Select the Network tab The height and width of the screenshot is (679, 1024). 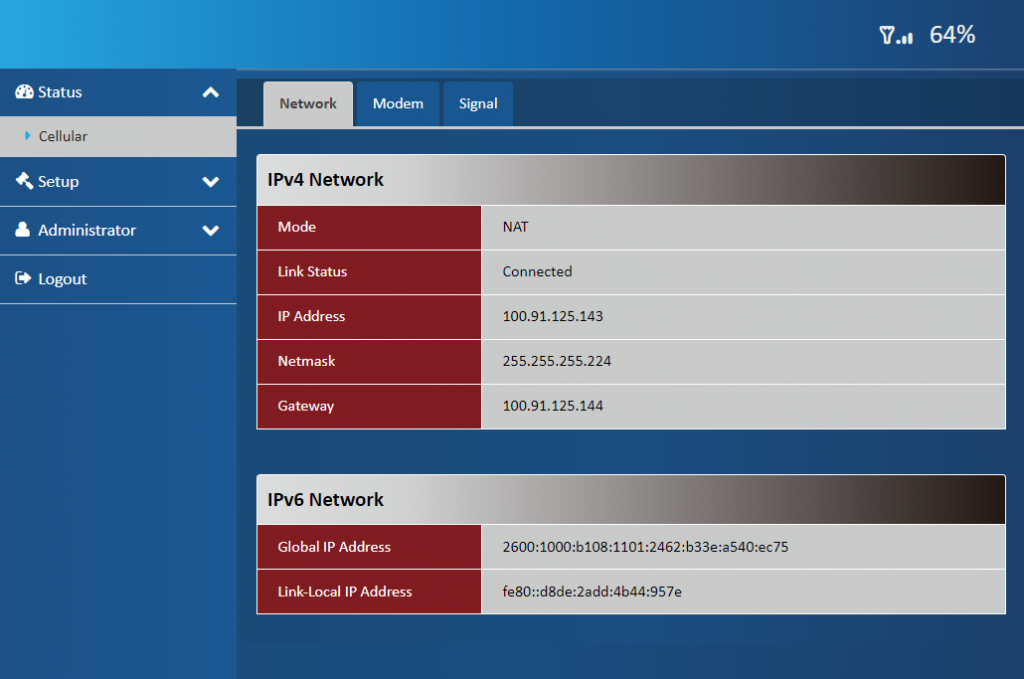(308, 104)
